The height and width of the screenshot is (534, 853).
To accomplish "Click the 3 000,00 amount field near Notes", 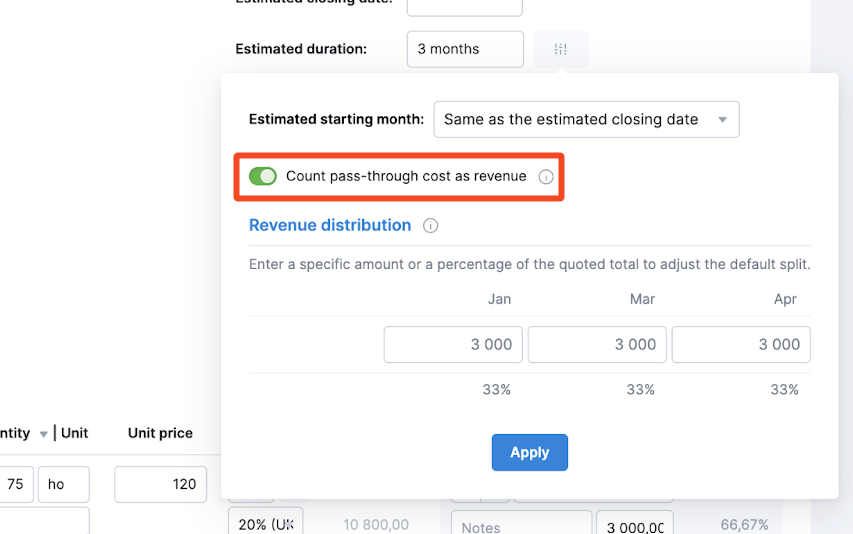I will [x=635, y=525].
